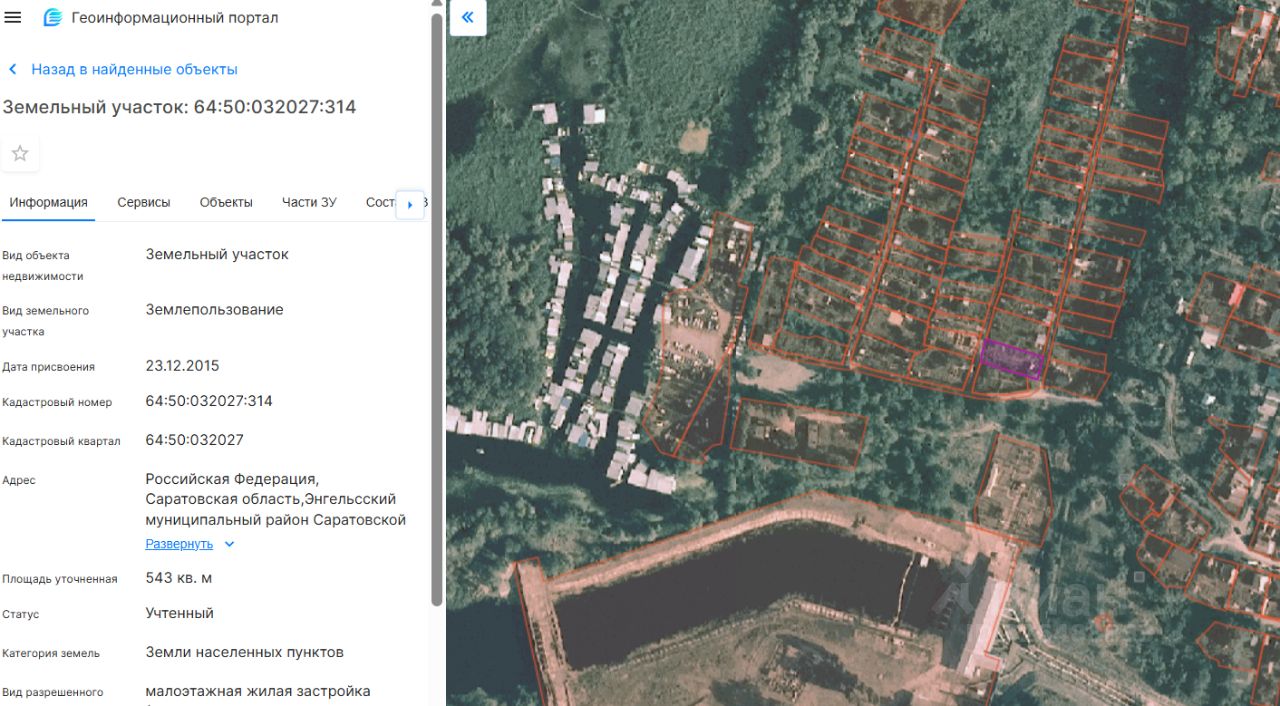Click the info panel vertical scrollbar
Viewport: 1280px width, 706px height.
coord(436,300)
